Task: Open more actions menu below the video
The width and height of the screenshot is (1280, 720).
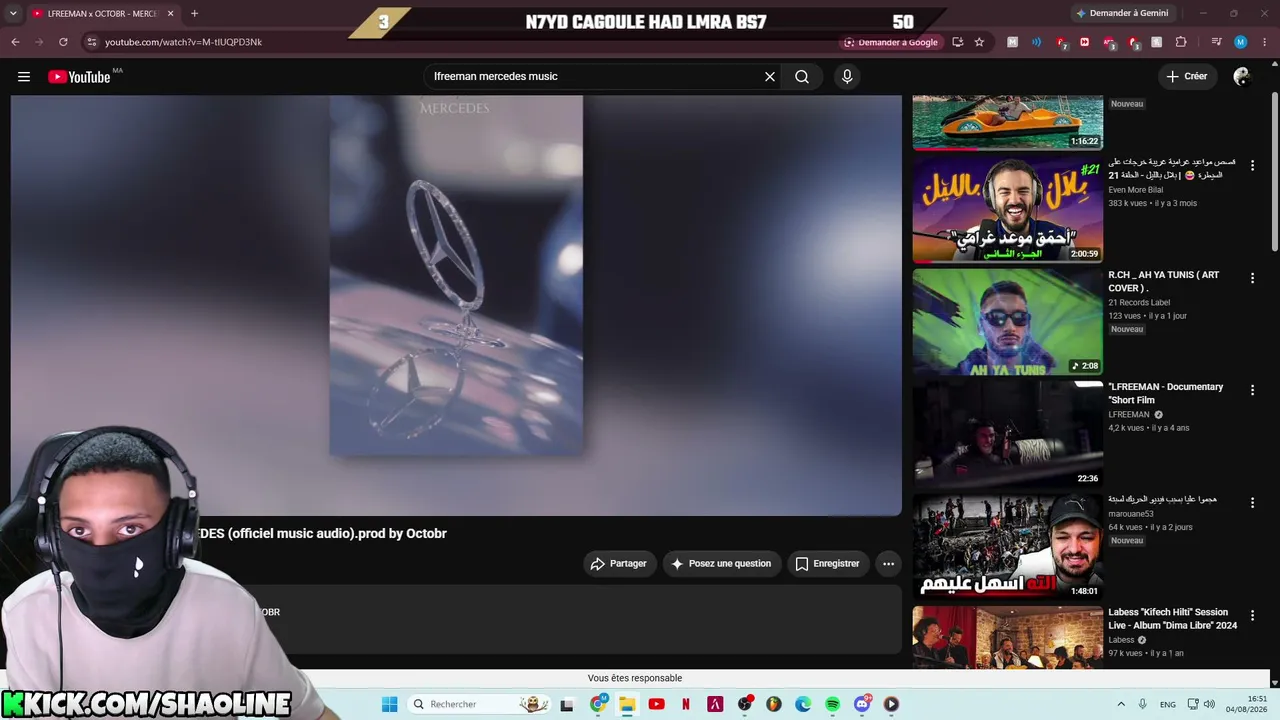Action: pyautogui.click(x=888, y=564)
